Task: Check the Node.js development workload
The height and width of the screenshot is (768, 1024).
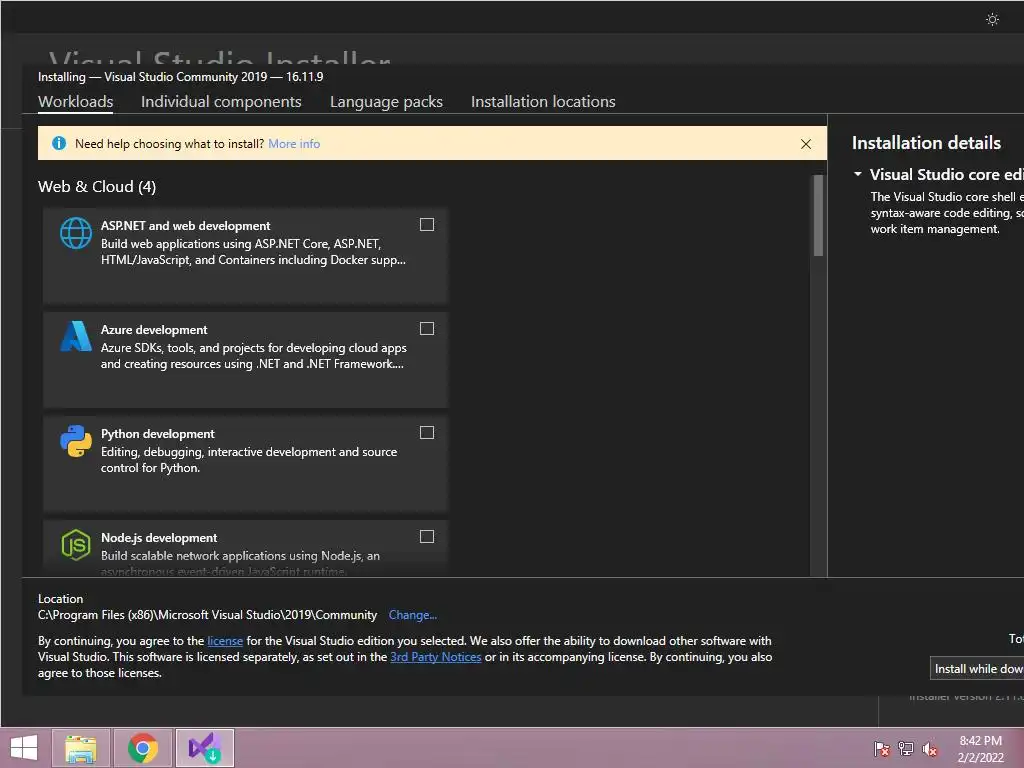Action: 426,536
